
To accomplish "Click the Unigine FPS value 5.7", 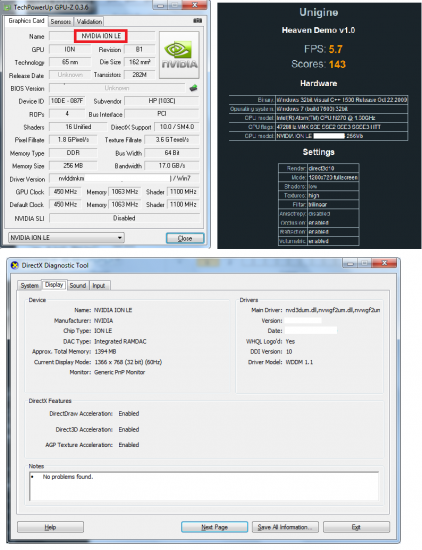I will coord(335,49).
